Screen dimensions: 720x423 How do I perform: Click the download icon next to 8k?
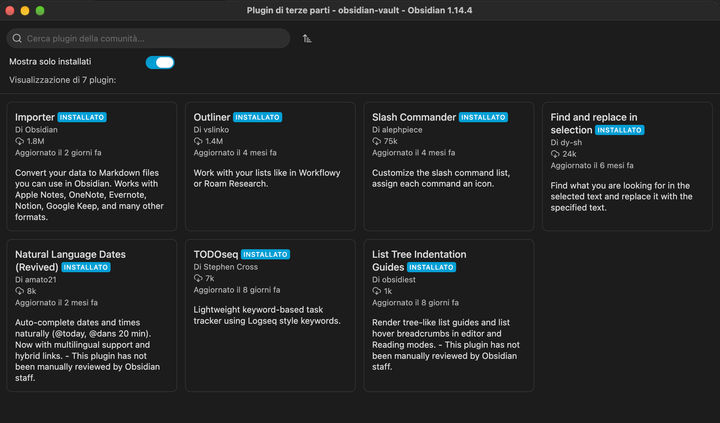click(19, 291)
